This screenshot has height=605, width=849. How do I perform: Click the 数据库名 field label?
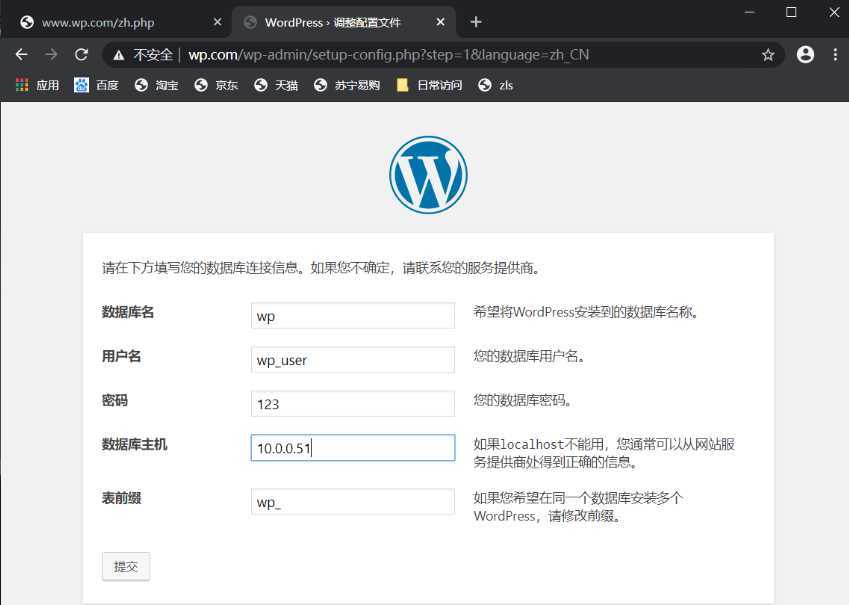pyautogui.click(x=128, y=312)
